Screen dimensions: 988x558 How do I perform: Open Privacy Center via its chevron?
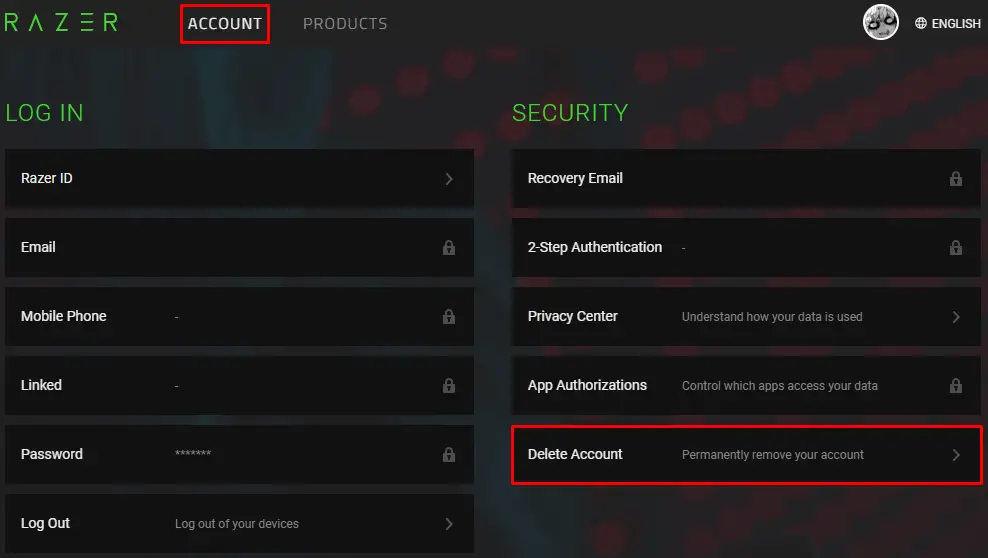pyautogui.click(x=956, y=317)
